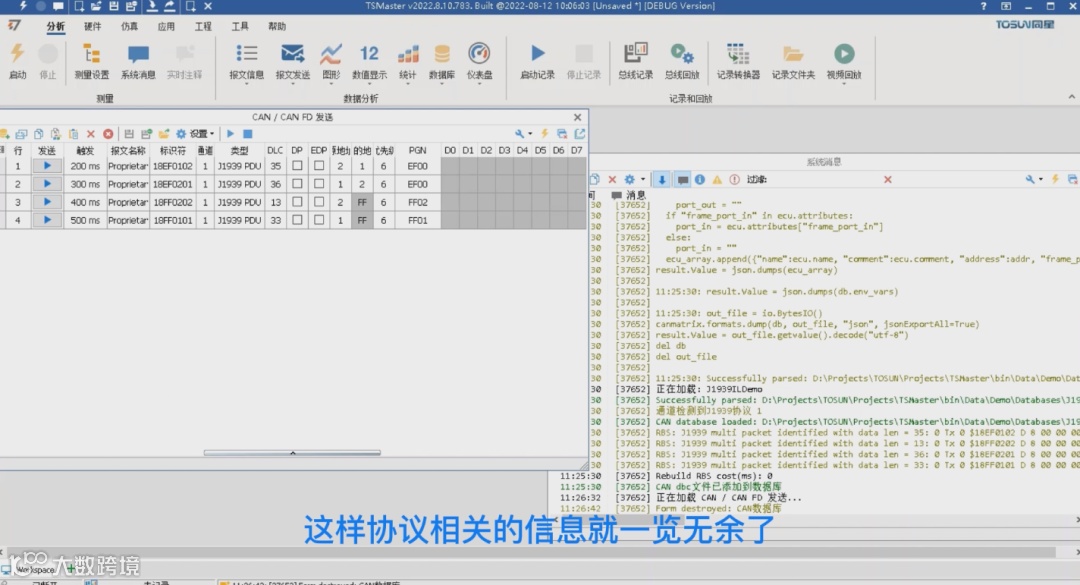This screenshot has height=585, width=1080.
Task: Toggle DP checkbox in row 4
Action: [x=297, y=220]
